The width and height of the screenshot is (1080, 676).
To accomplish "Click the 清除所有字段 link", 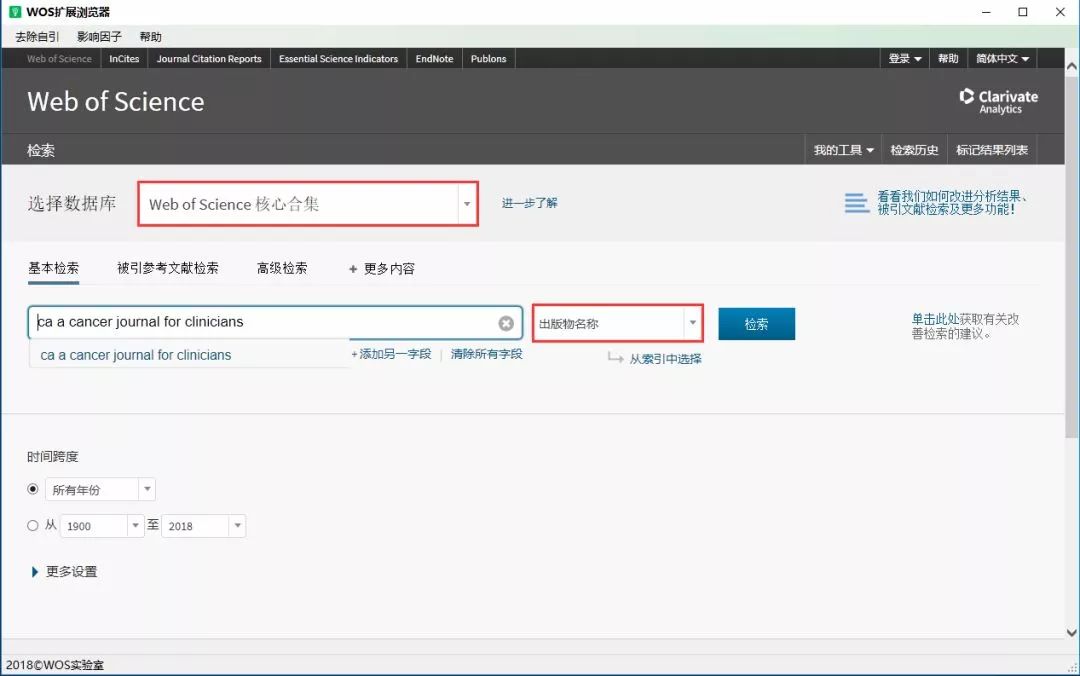I will pyautogui.click(x=486, y=354).
